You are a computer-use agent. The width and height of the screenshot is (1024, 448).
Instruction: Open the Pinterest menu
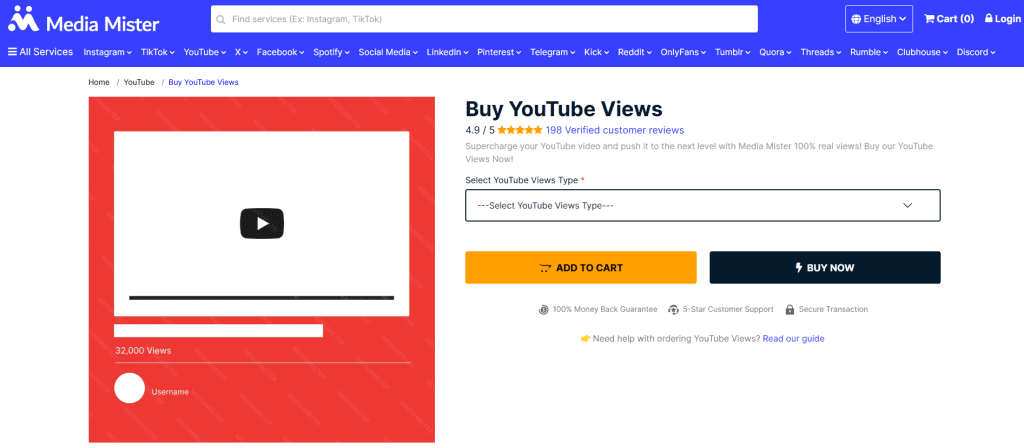pos(500,52)
